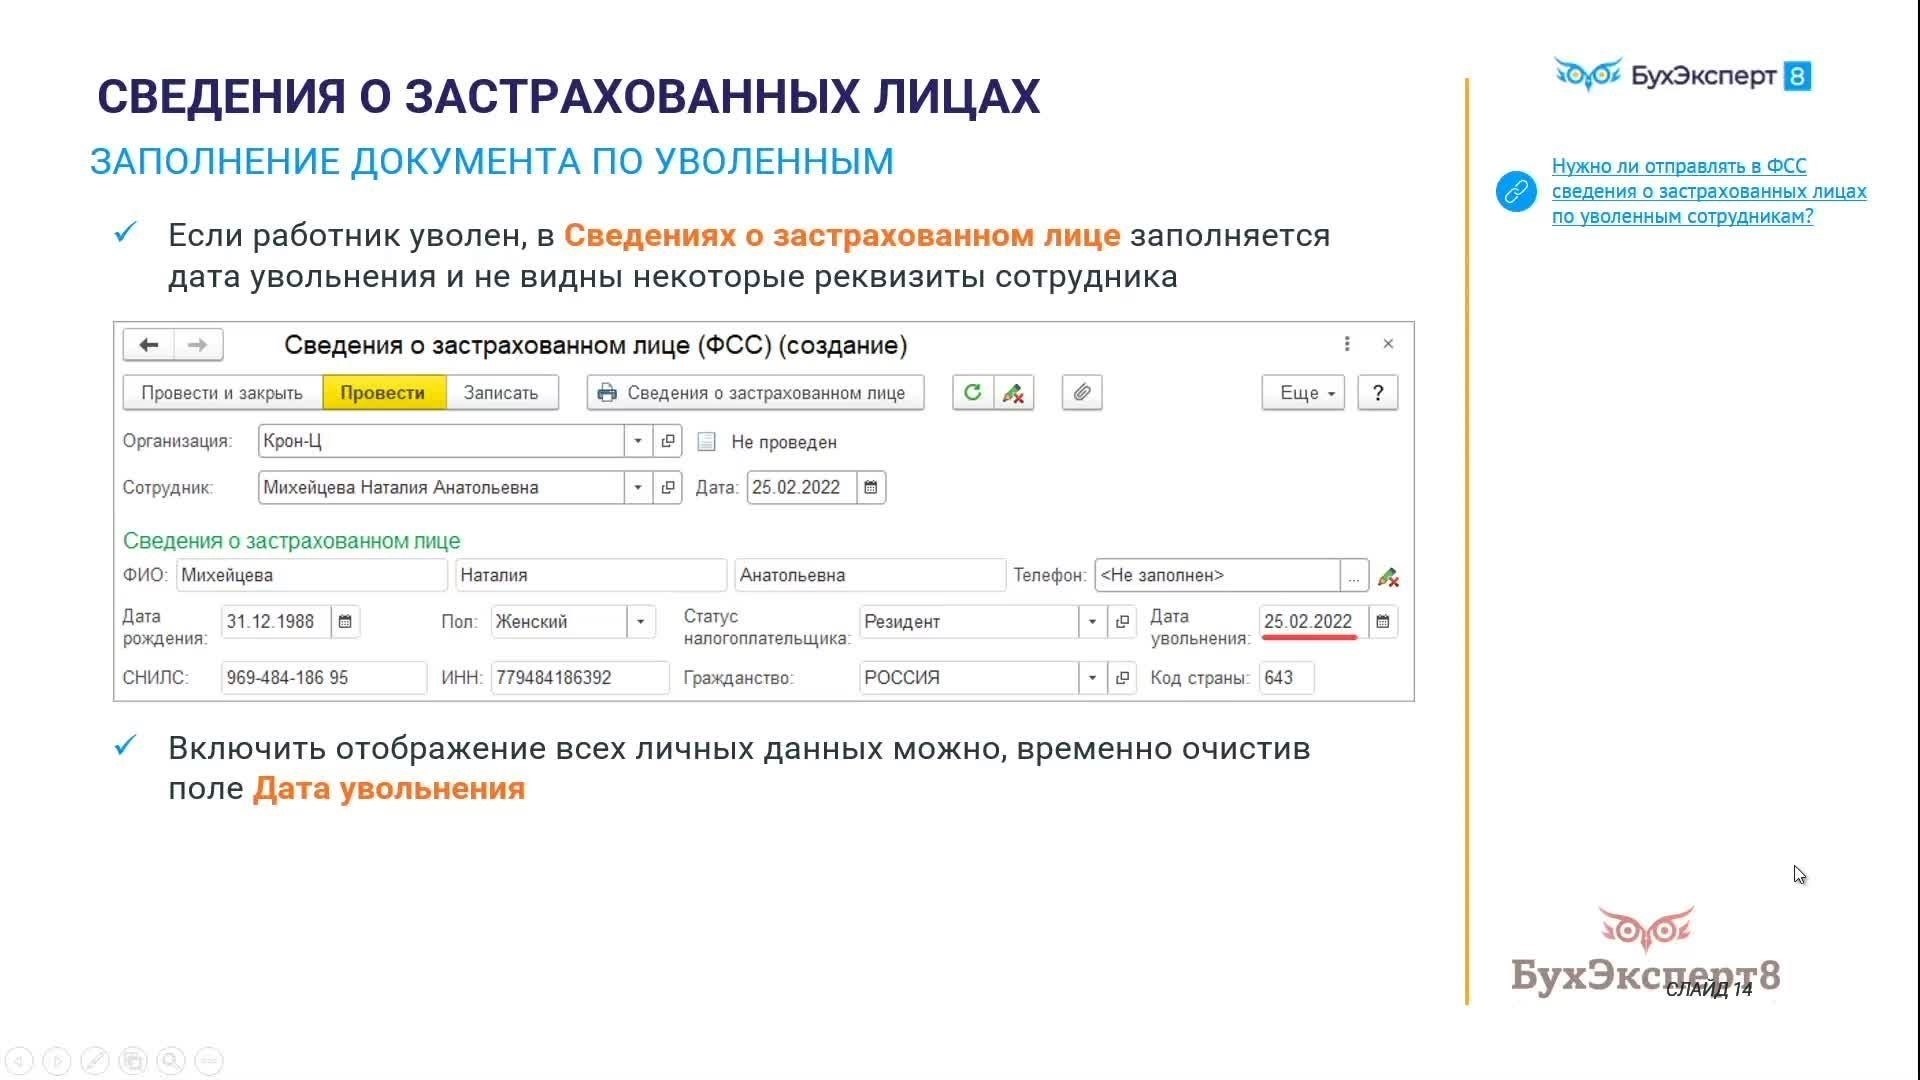Expand the Сотрудник dropdown arrow
This screenshot has width=1920, height=1080.
pyautogui.click(x=638, y=487)
